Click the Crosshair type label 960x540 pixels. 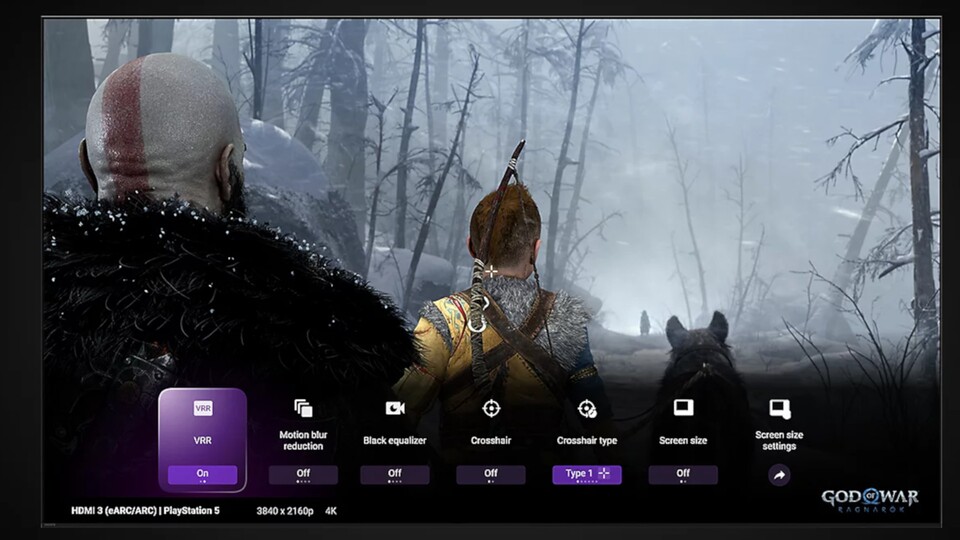coord(587,440)
